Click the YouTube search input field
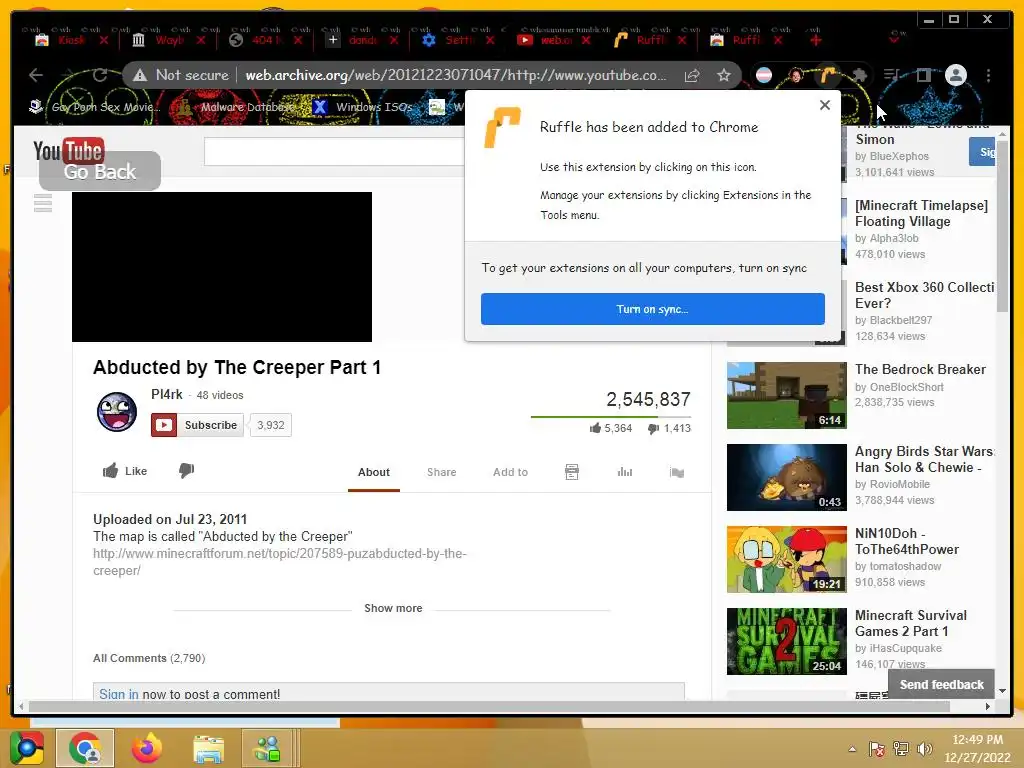This screenshot has width=1024, height=768. tap(334, 152)
